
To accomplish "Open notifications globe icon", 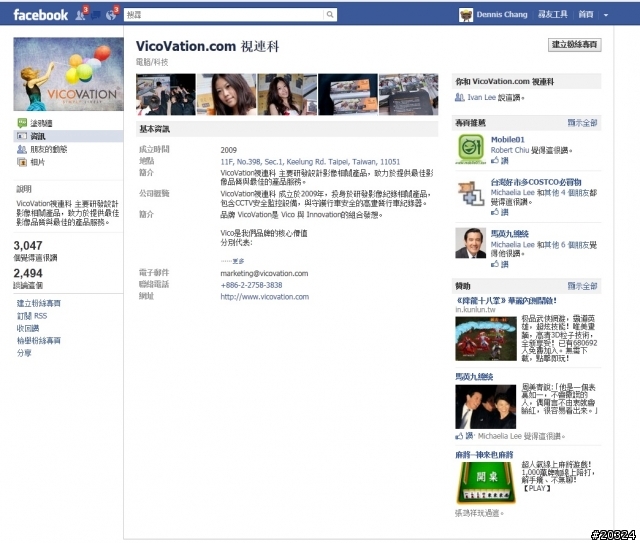I will tap(111, 15).
